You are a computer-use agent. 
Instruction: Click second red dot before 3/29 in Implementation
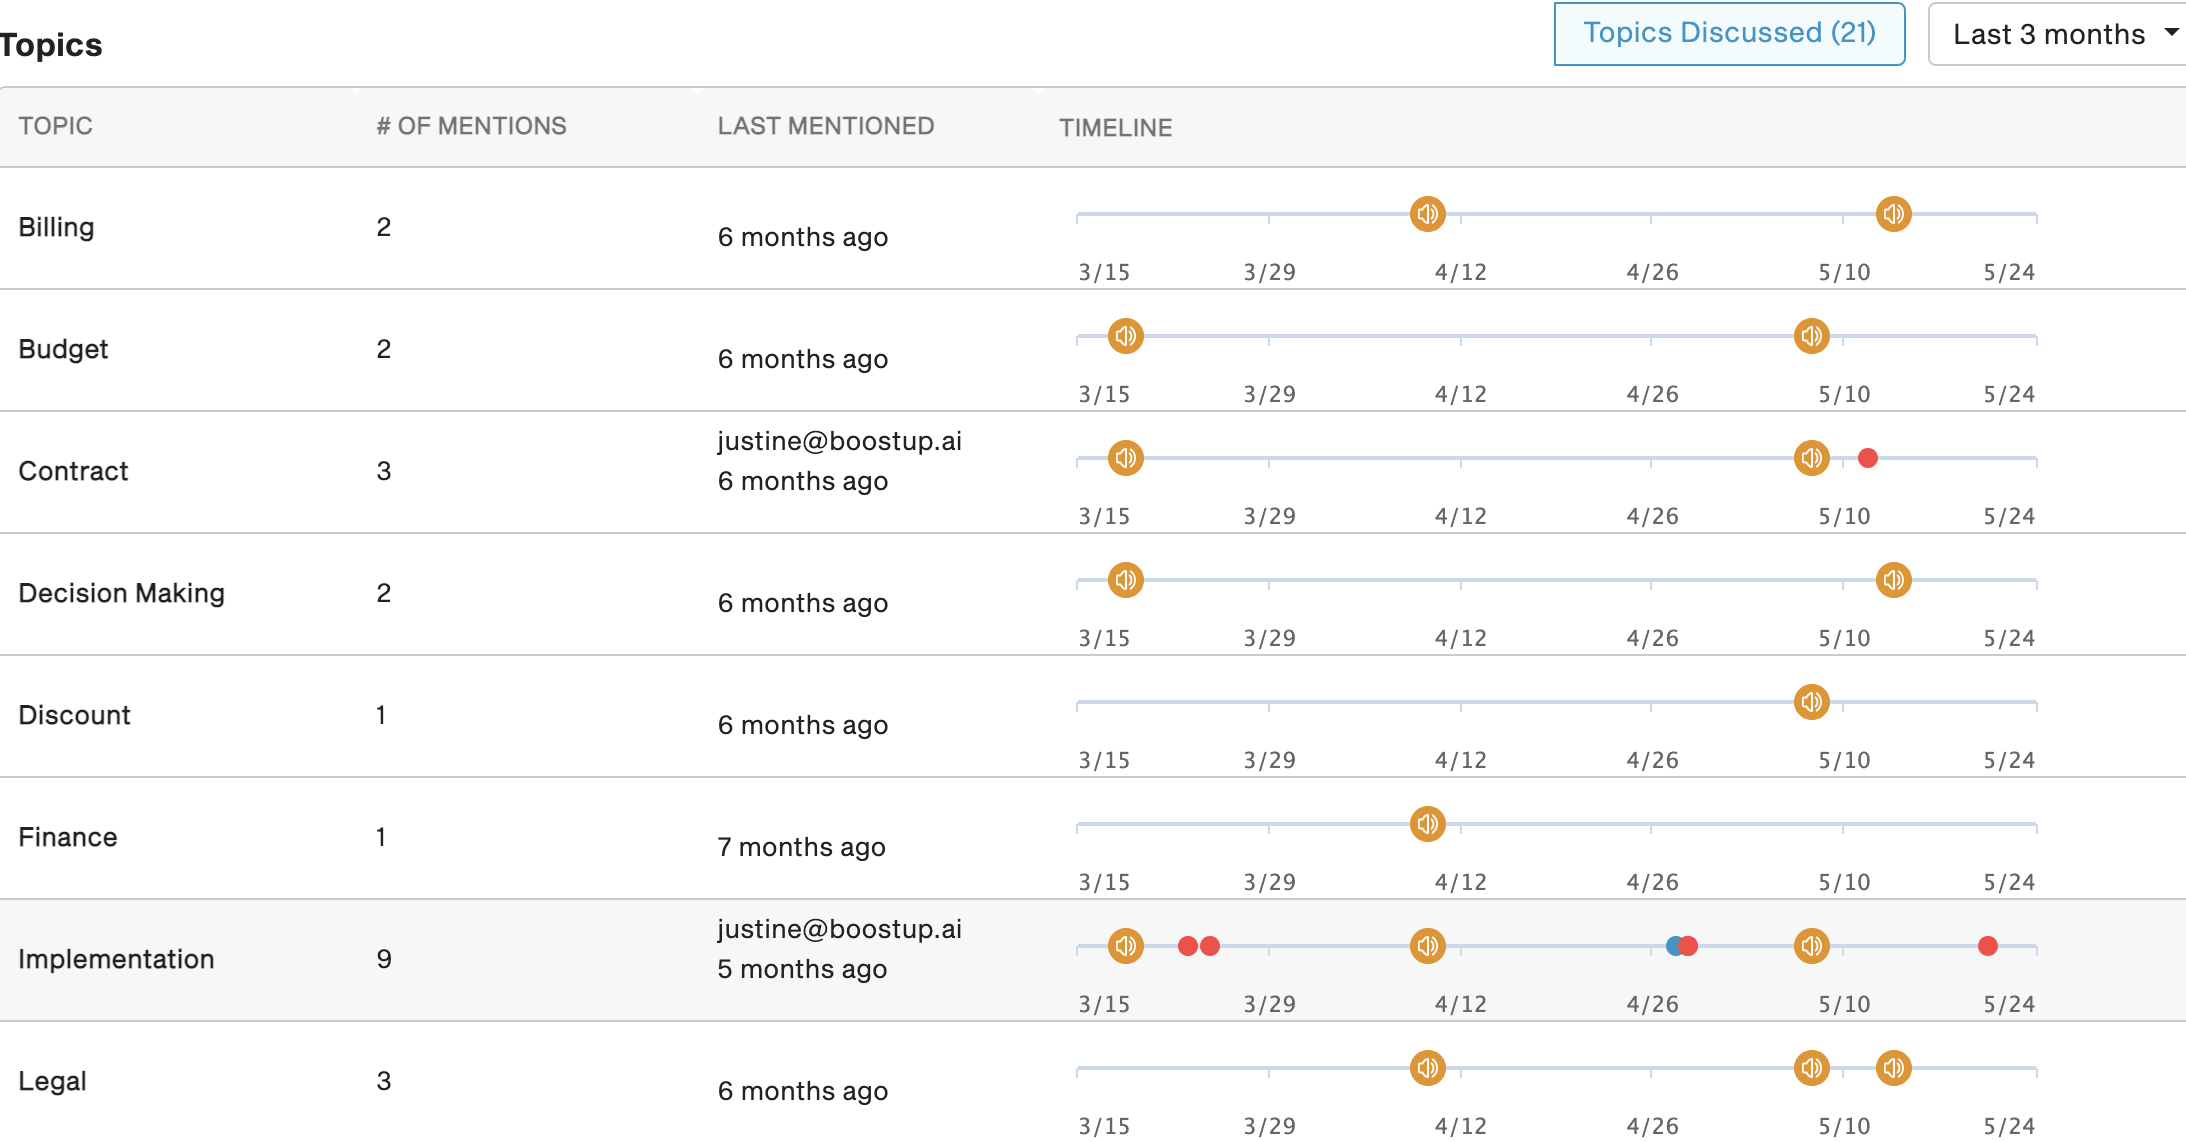pyautogui.click(x=1210, y=946)
